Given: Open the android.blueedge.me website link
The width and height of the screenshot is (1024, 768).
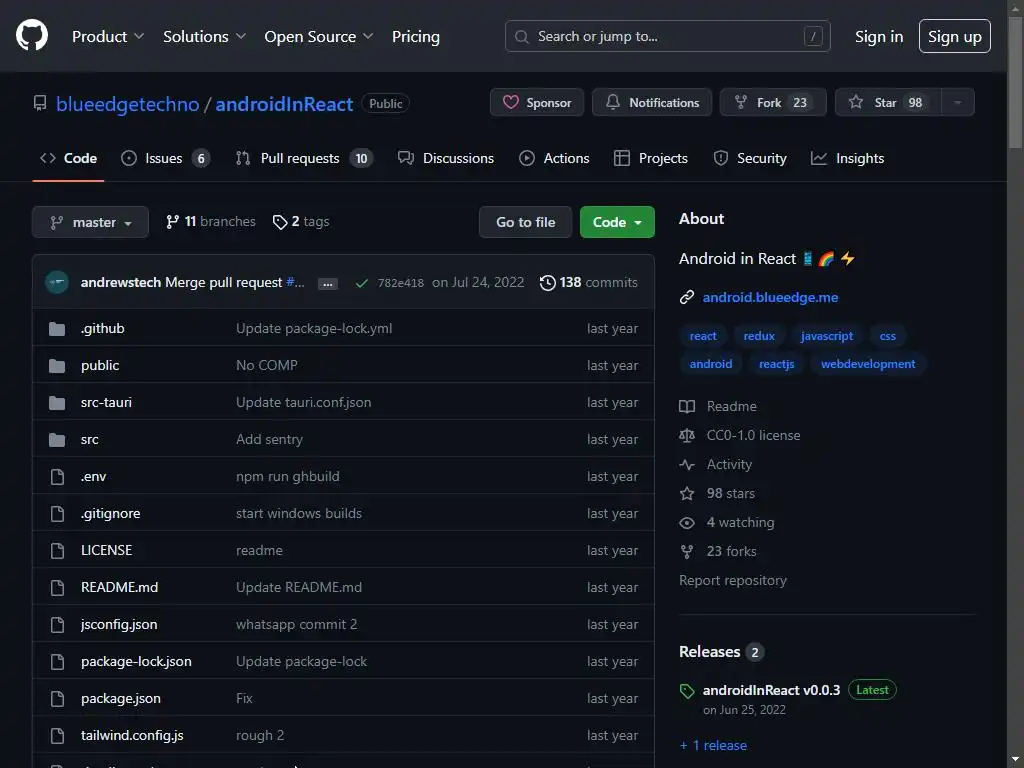Looking at the screenshot, I should pyautogui.click(x=770, y=297).
